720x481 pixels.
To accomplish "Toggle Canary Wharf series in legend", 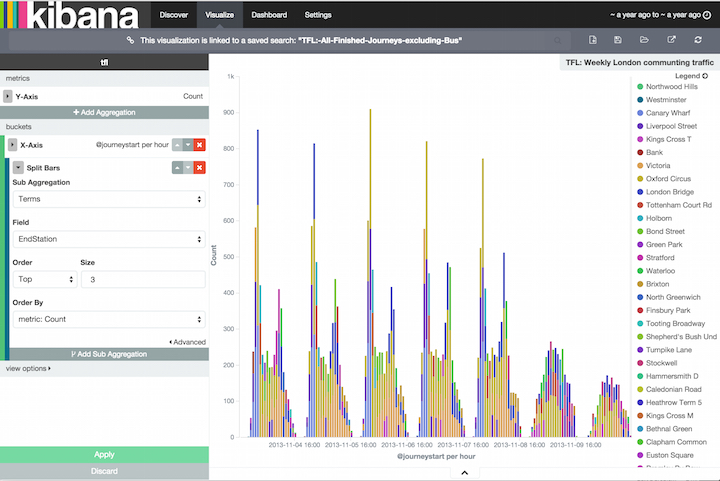I will (x=670, y=113).
